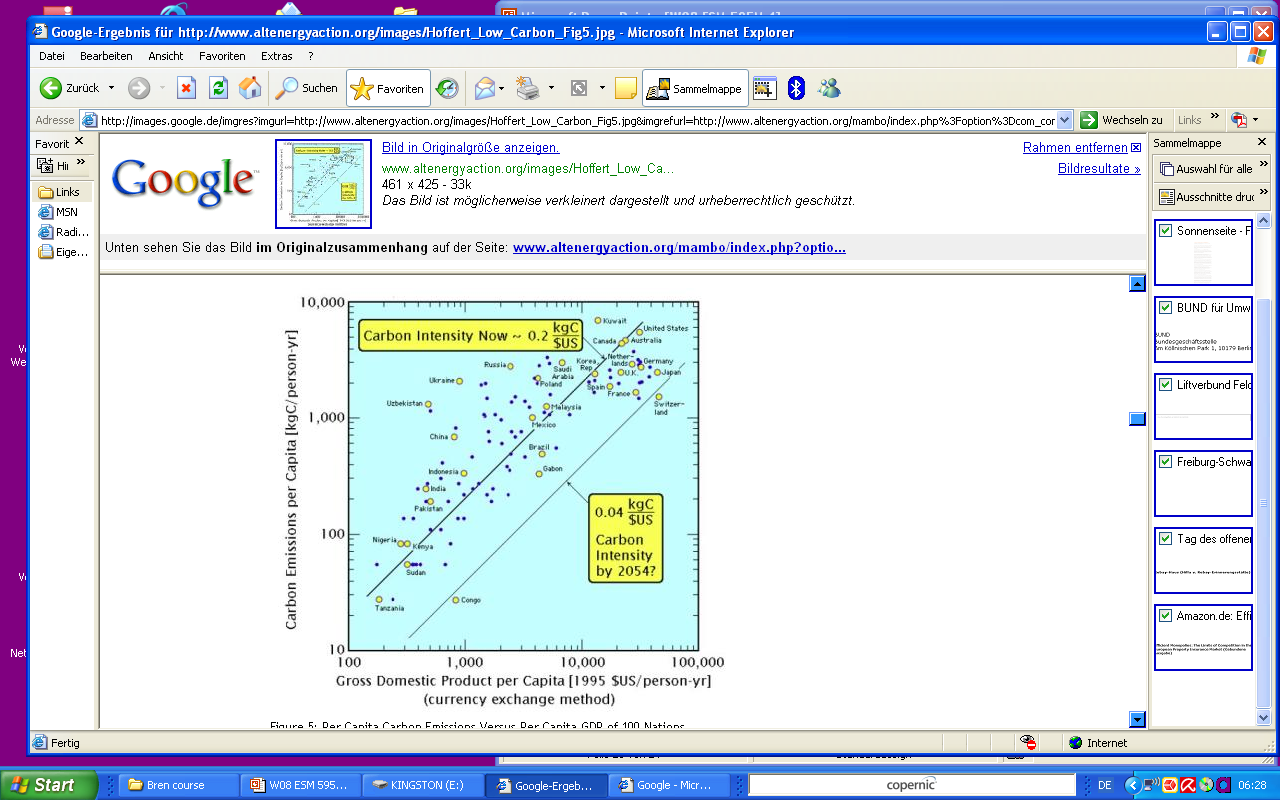Open the print button dropdown arrow

coord(551,88)
